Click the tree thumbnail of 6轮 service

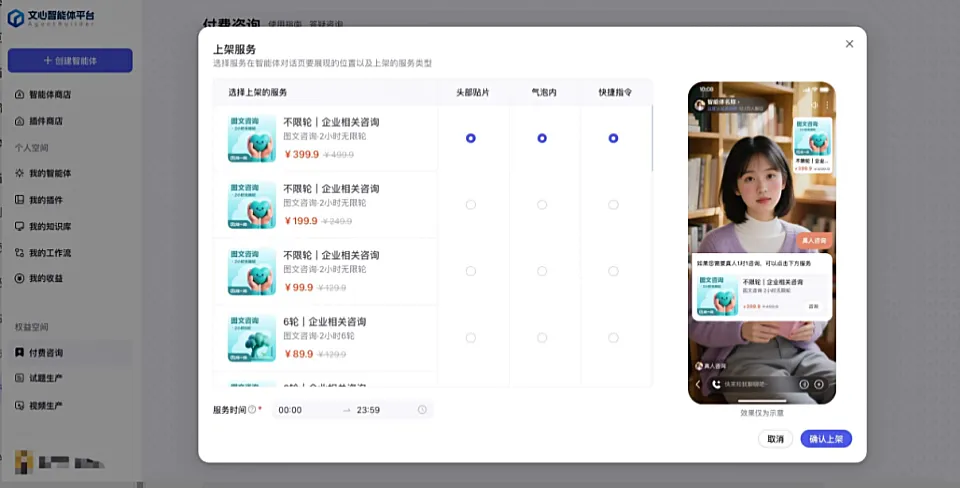coord(252,338)
